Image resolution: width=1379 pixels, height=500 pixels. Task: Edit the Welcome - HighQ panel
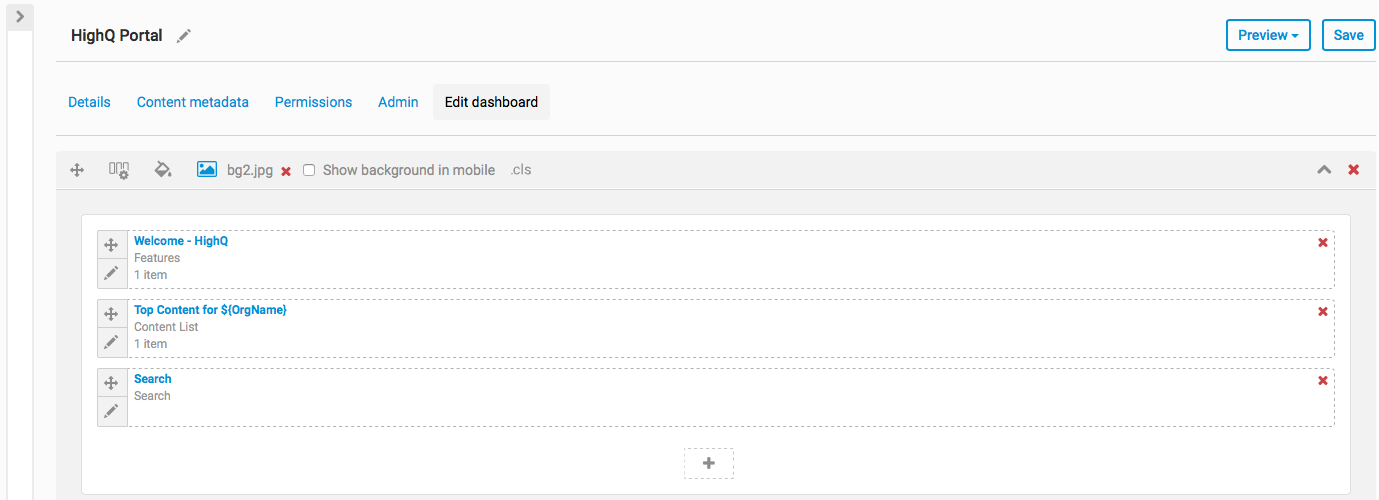click(x=112, y=273)
